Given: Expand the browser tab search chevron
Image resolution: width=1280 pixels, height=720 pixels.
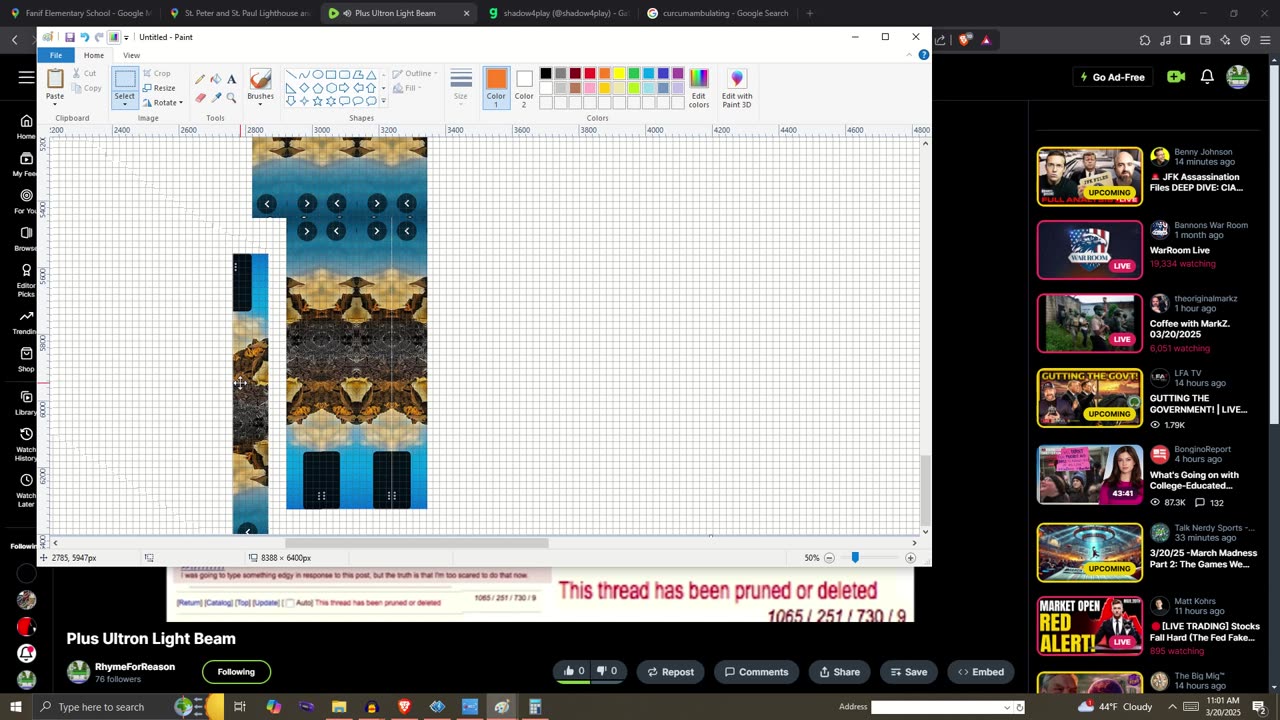Looking at the screenshot, I should click(x=1176, y=13).
